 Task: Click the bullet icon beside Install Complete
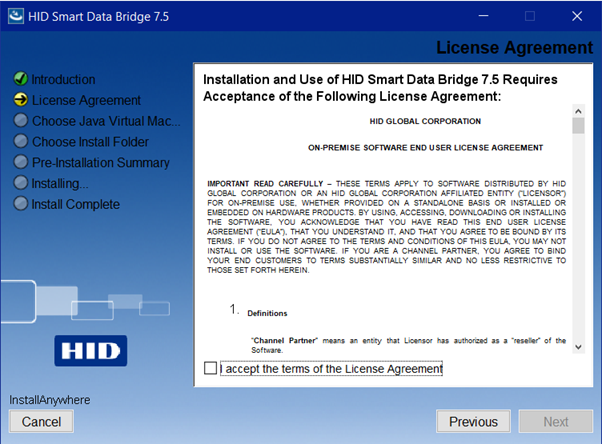coord(20,204)
